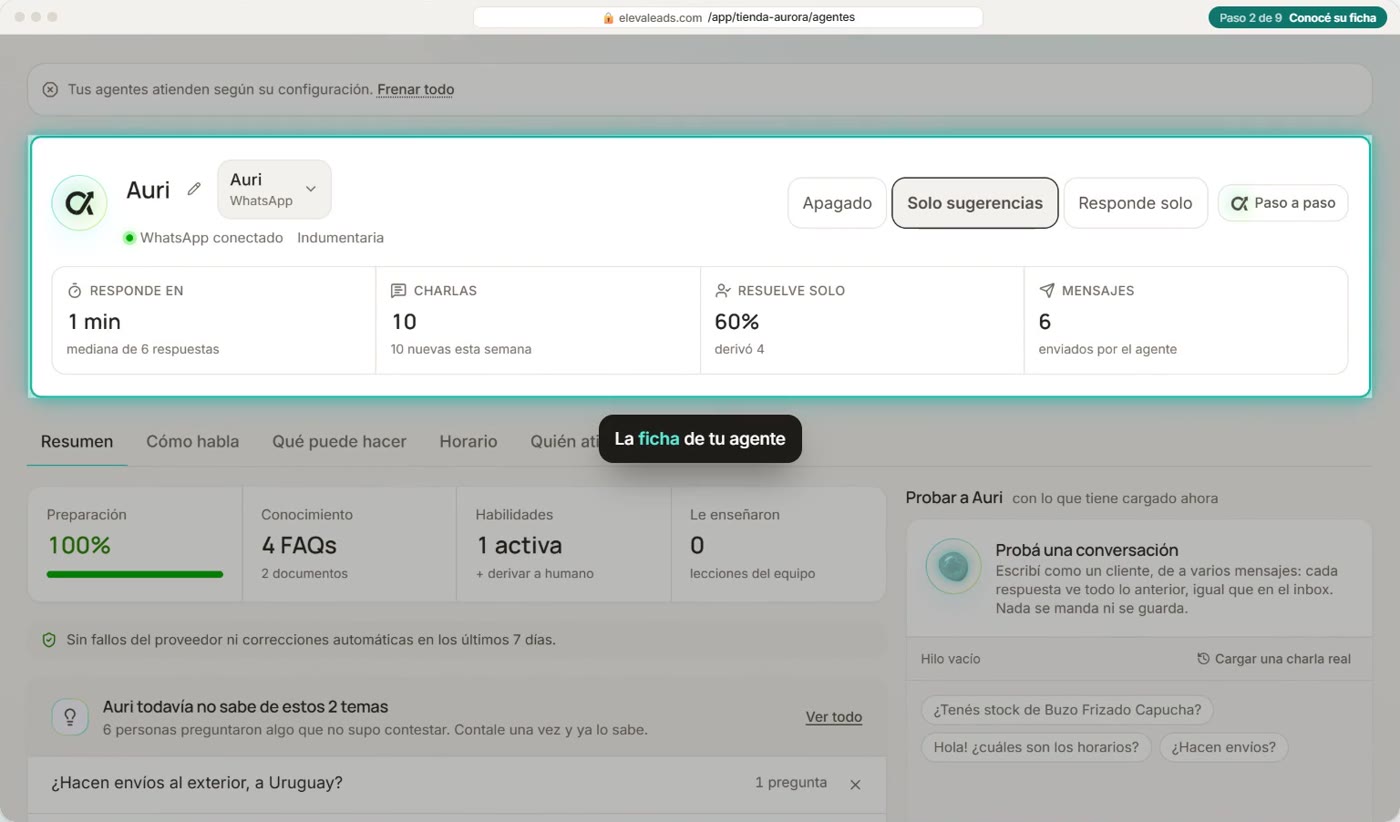Switch to the Qué puede hacer tab

point(339,441)
